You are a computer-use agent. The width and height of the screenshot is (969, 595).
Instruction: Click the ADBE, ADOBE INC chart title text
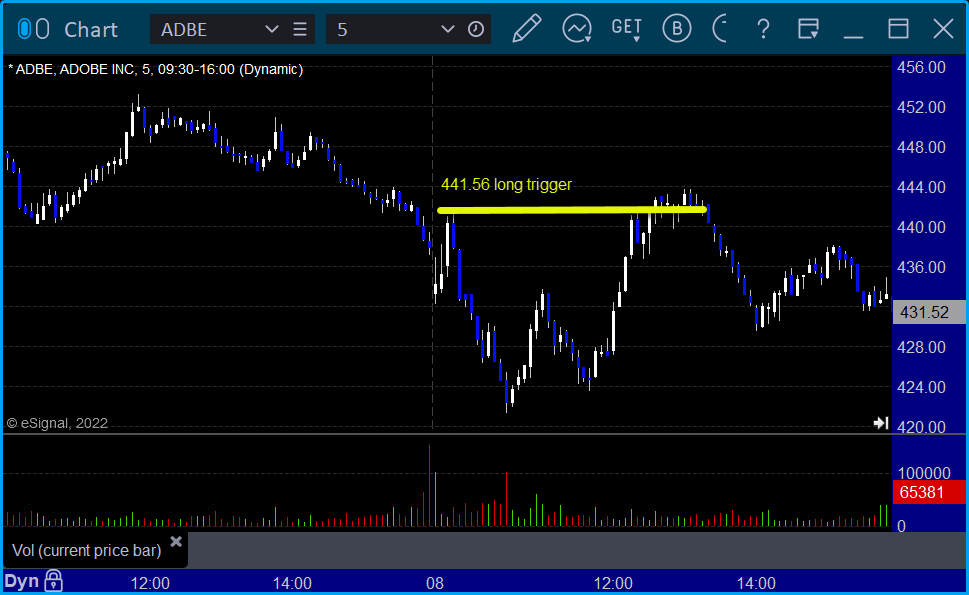click(156, 69)
